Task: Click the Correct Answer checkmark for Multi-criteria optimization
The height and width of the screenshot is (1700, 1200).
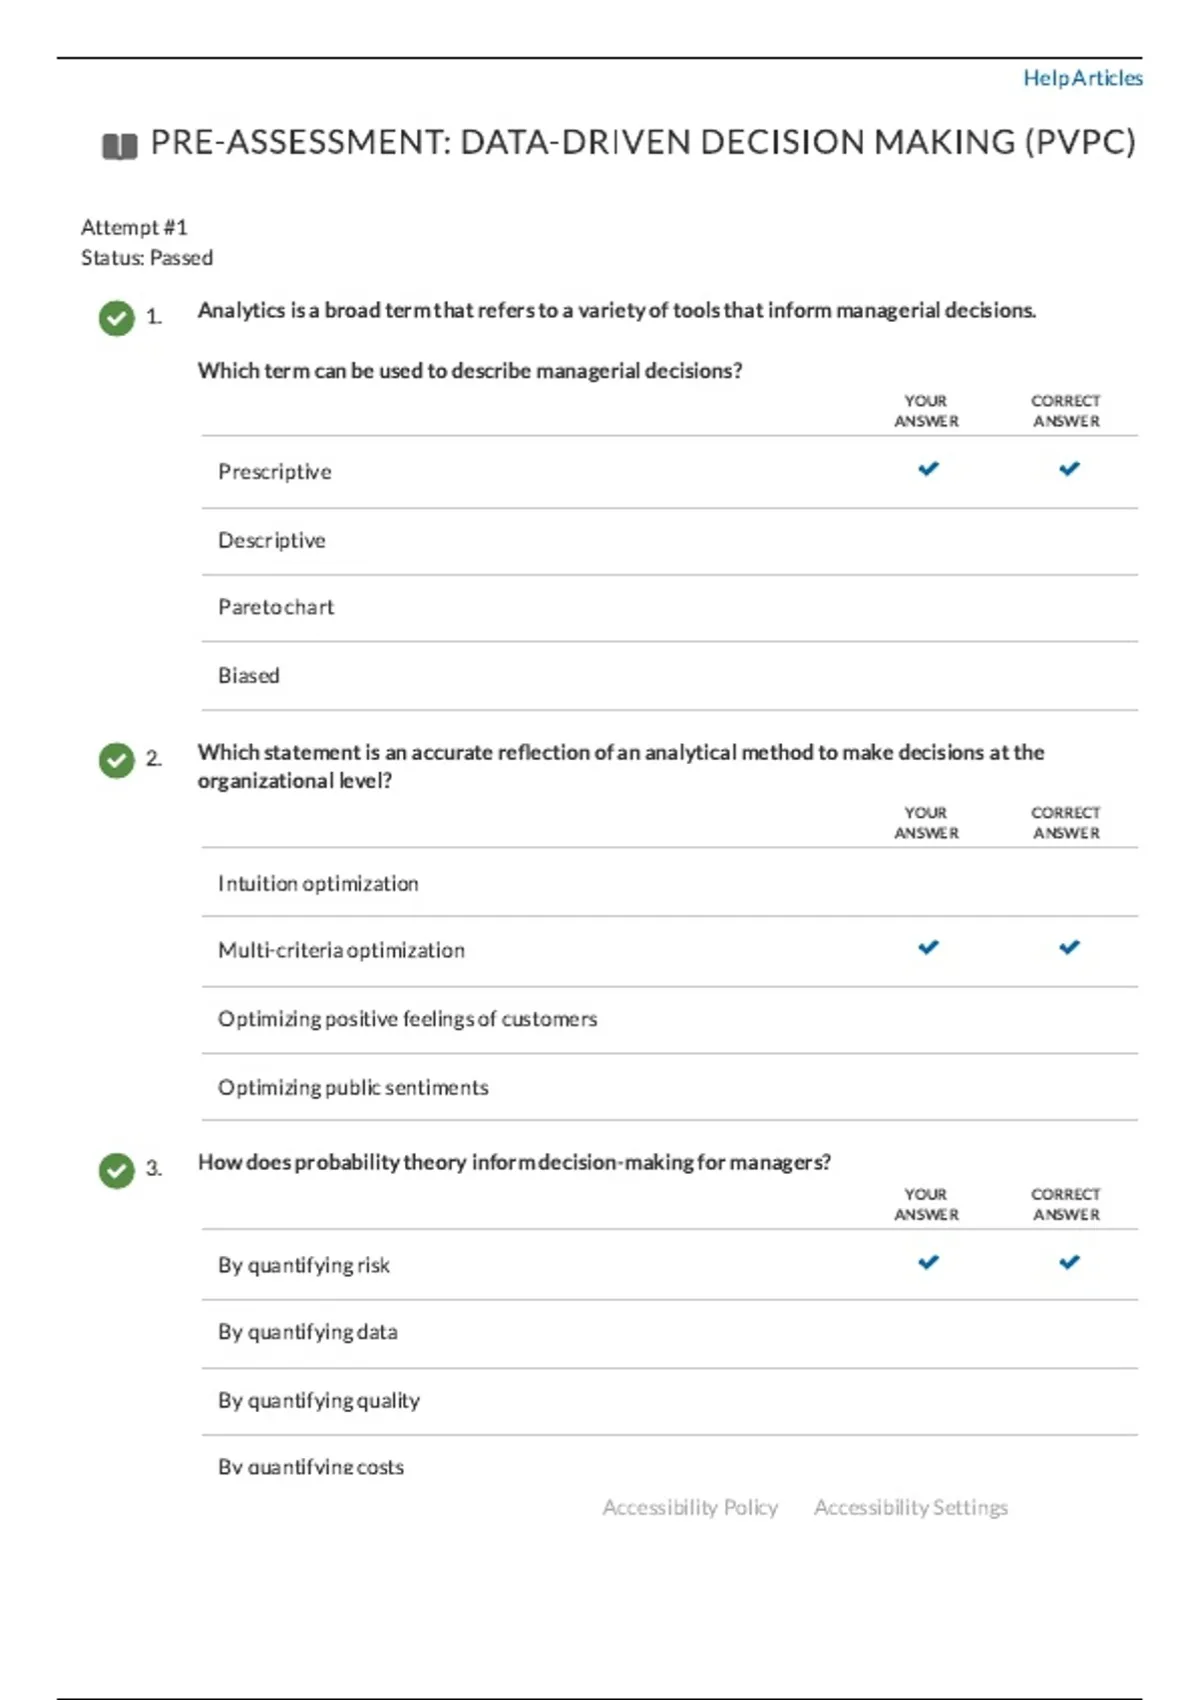Action: point(1069,947)
